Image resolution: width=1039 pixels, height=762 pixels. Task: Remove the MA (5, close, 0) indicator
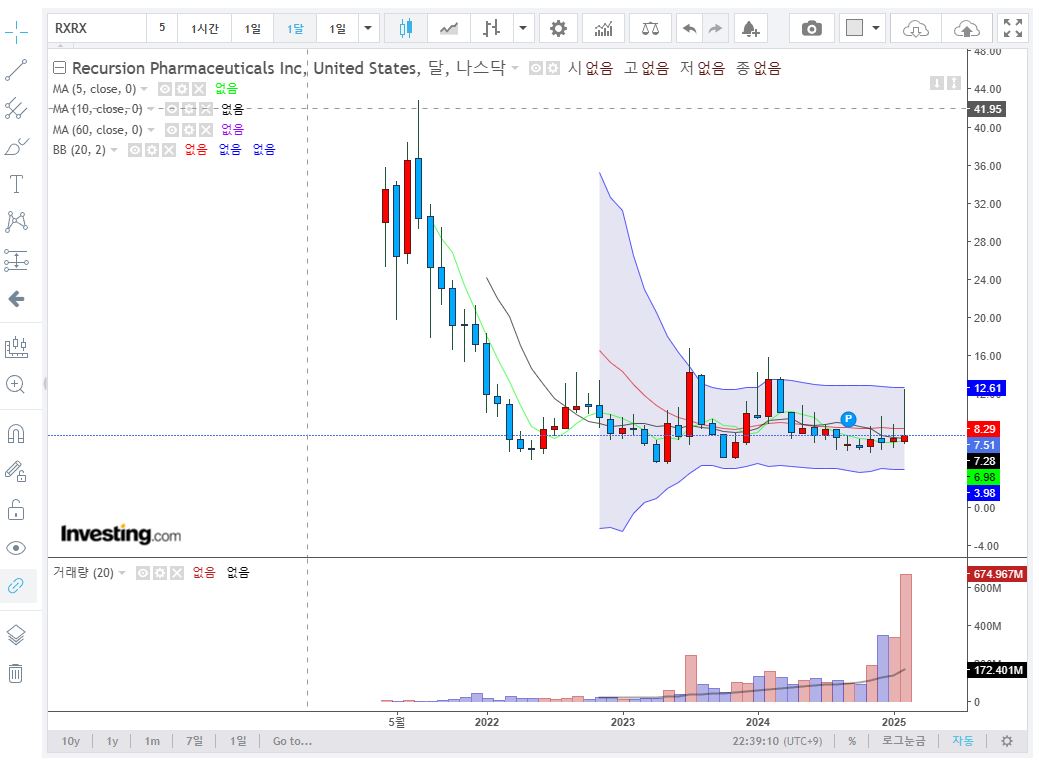(x=199, y=89)
